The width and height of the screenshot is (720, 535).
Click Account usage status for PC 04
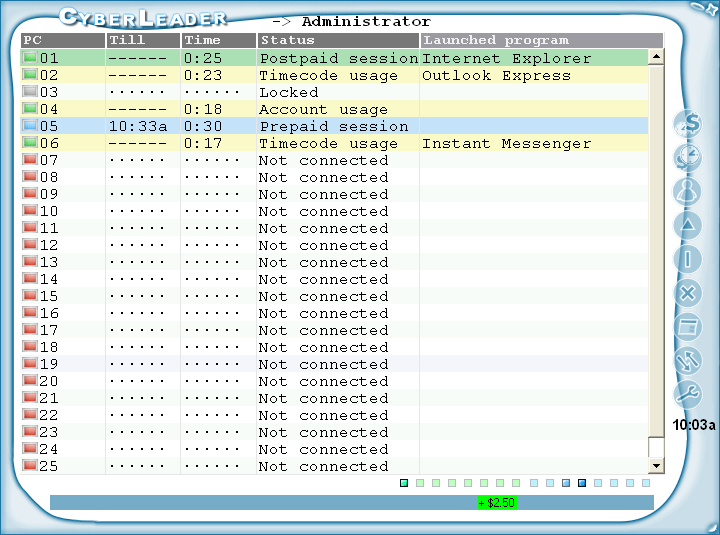pos(323,109)
